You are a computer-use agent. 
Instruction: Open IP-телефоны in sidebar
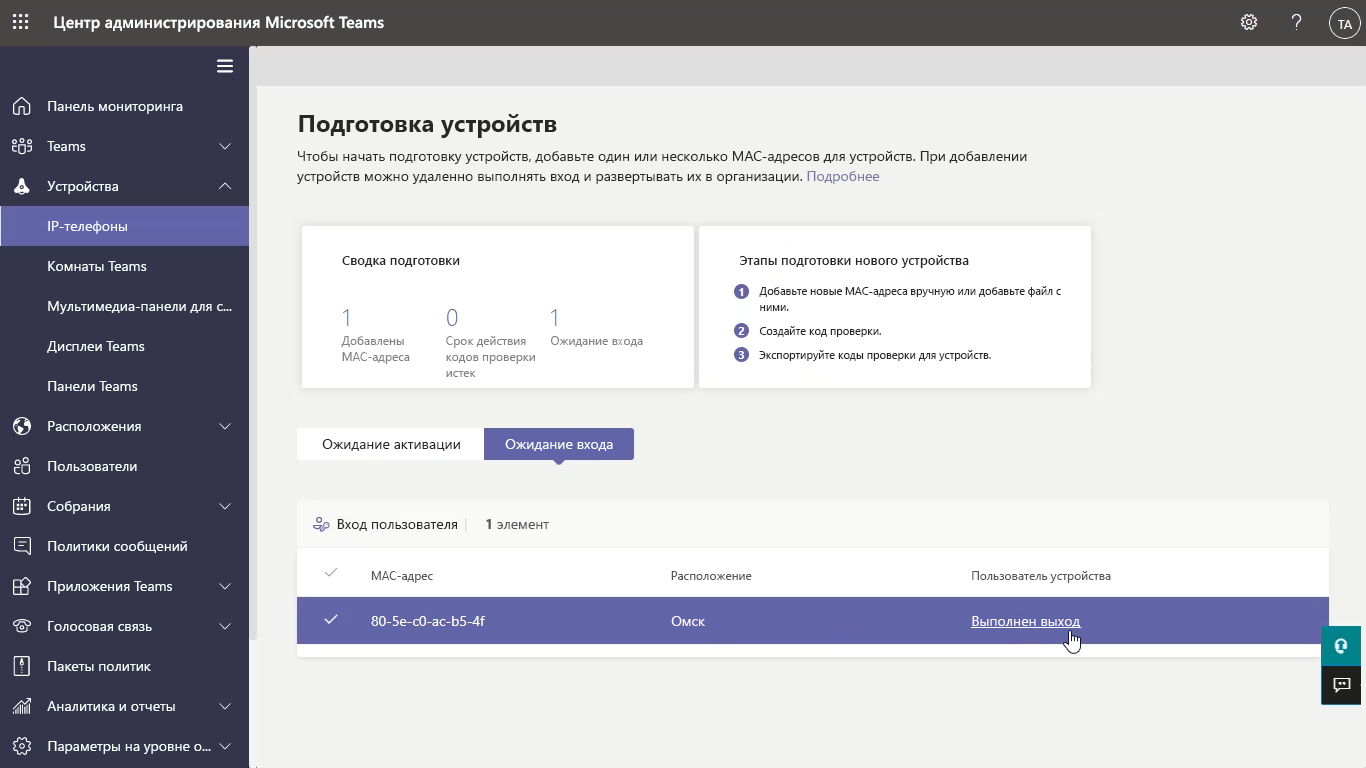click(x=124, y=226)
